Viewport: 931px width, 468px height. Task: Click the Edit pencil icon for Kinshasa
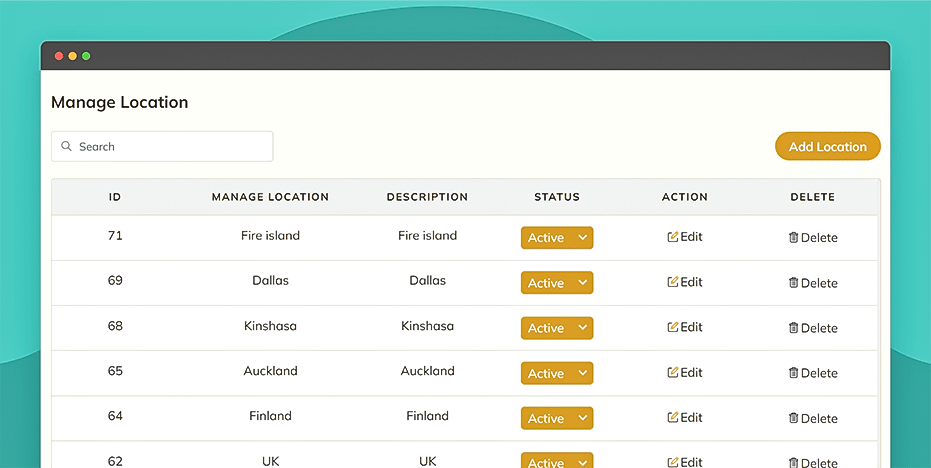(x=673, y=327)
